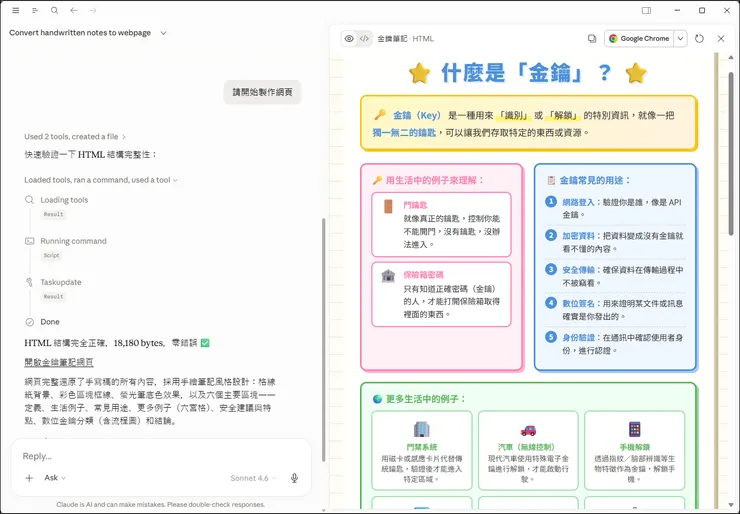Open the Script tag under Running command
740x514 pixels.
pyautogui.click(x=51, y=255)
